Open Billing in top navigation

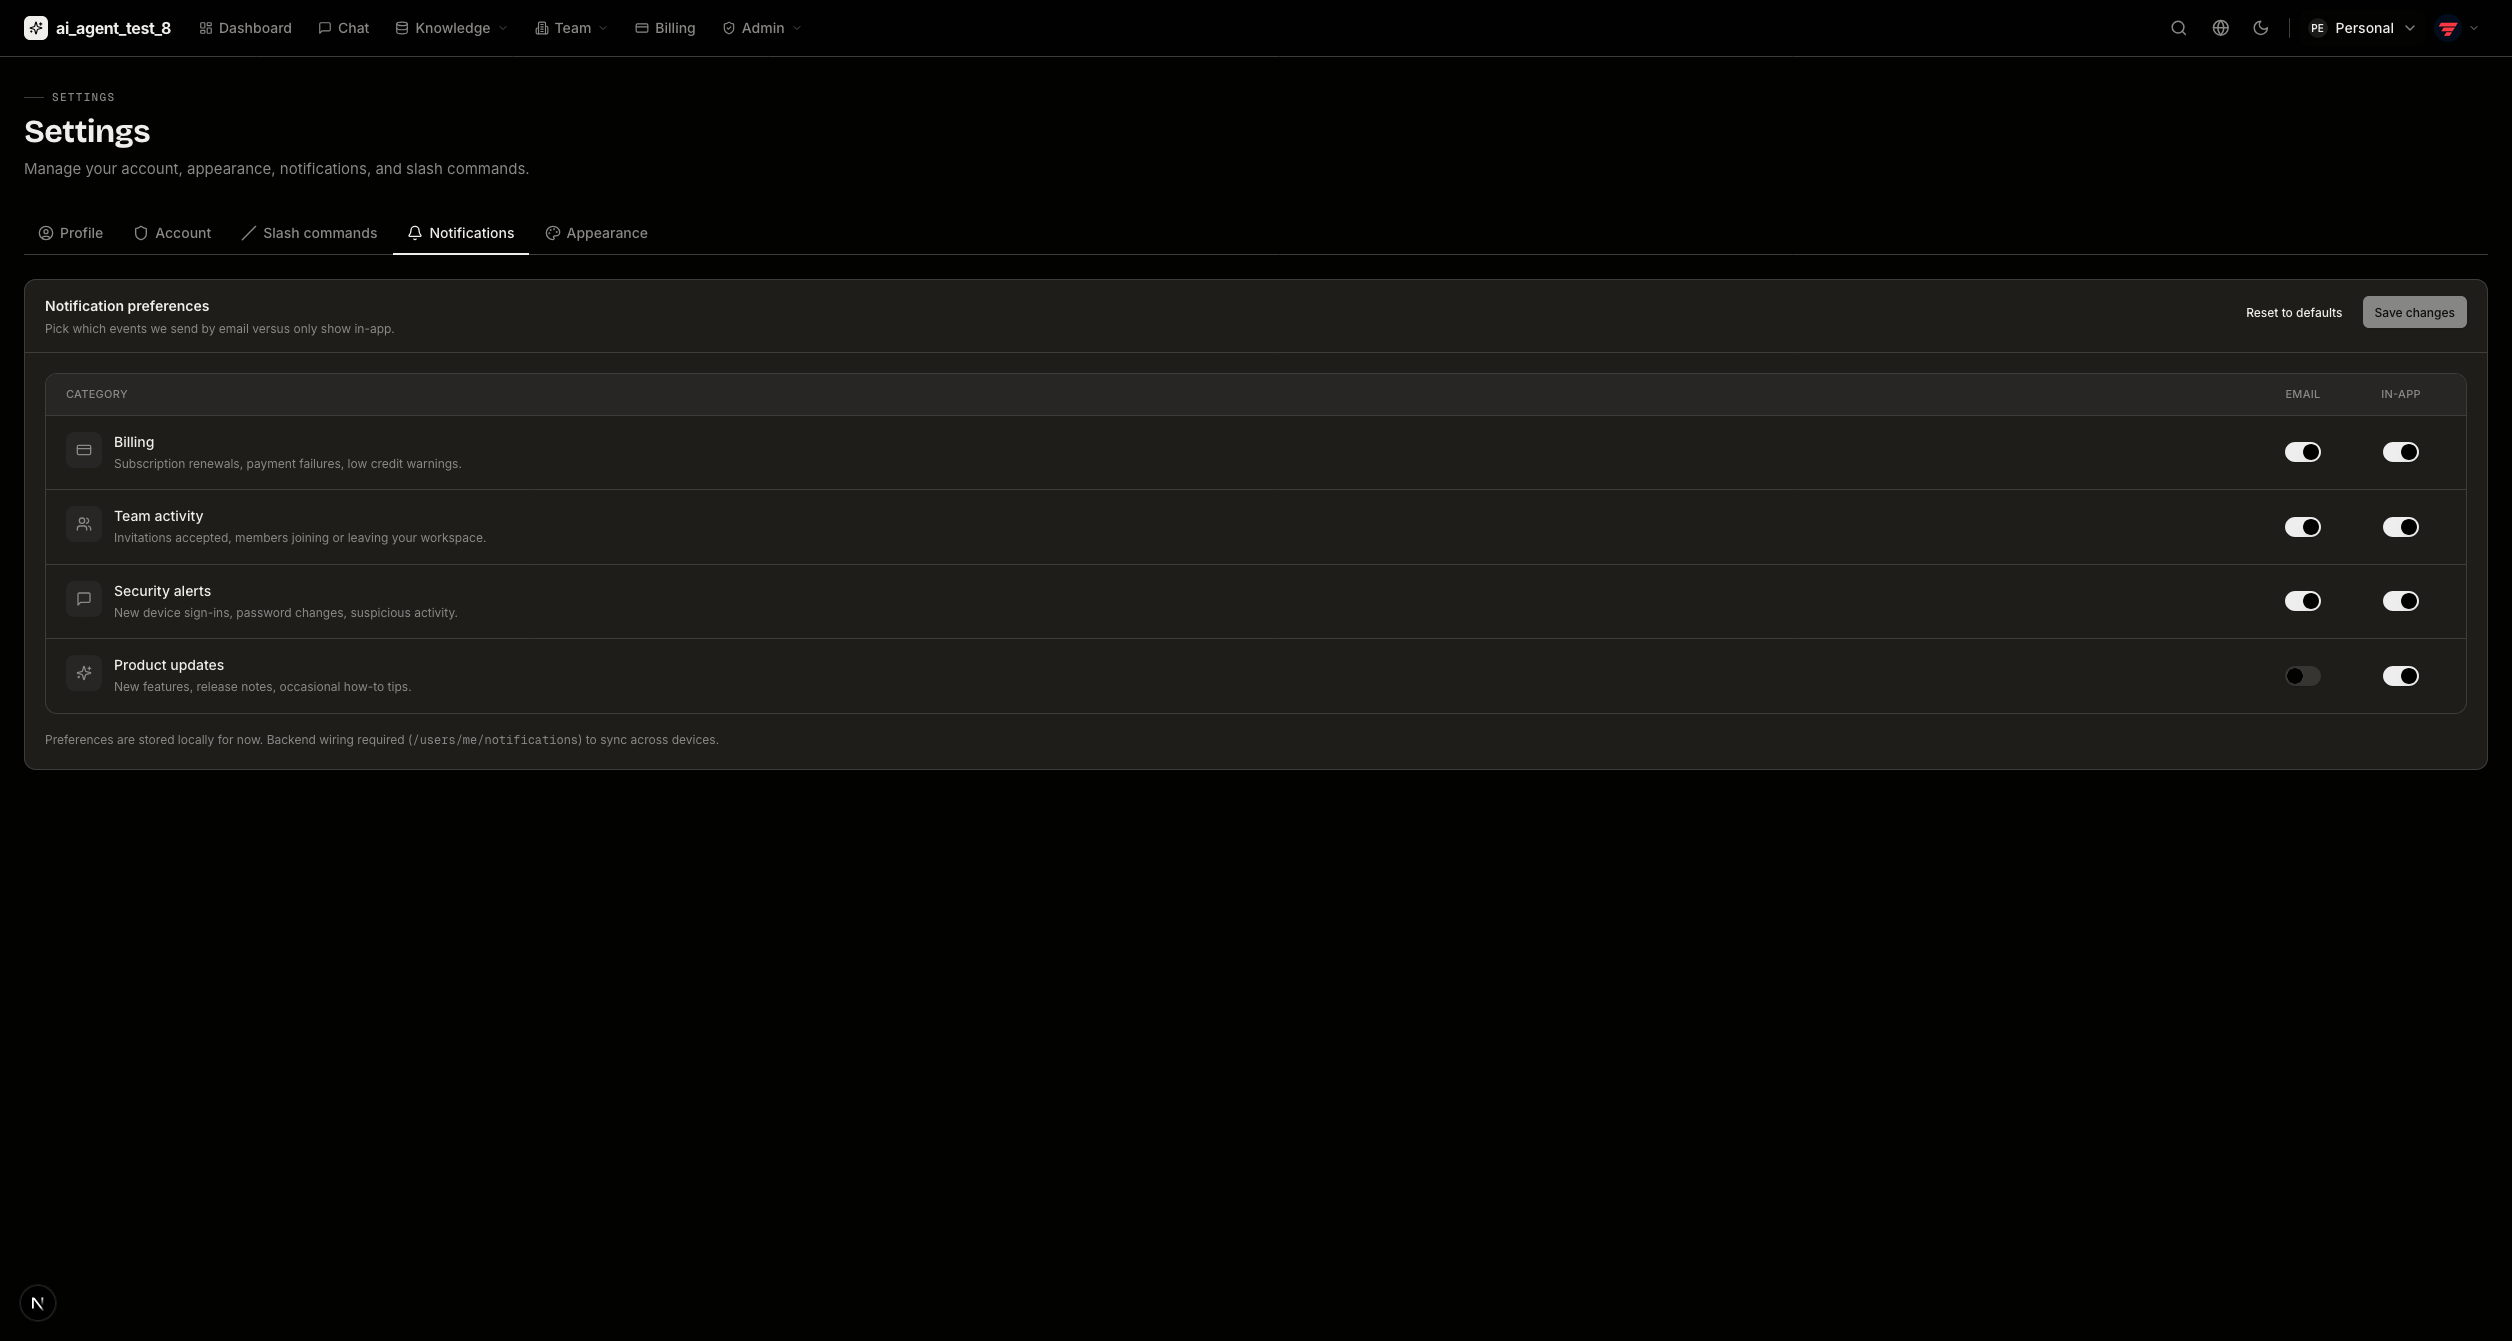(665, 28)
